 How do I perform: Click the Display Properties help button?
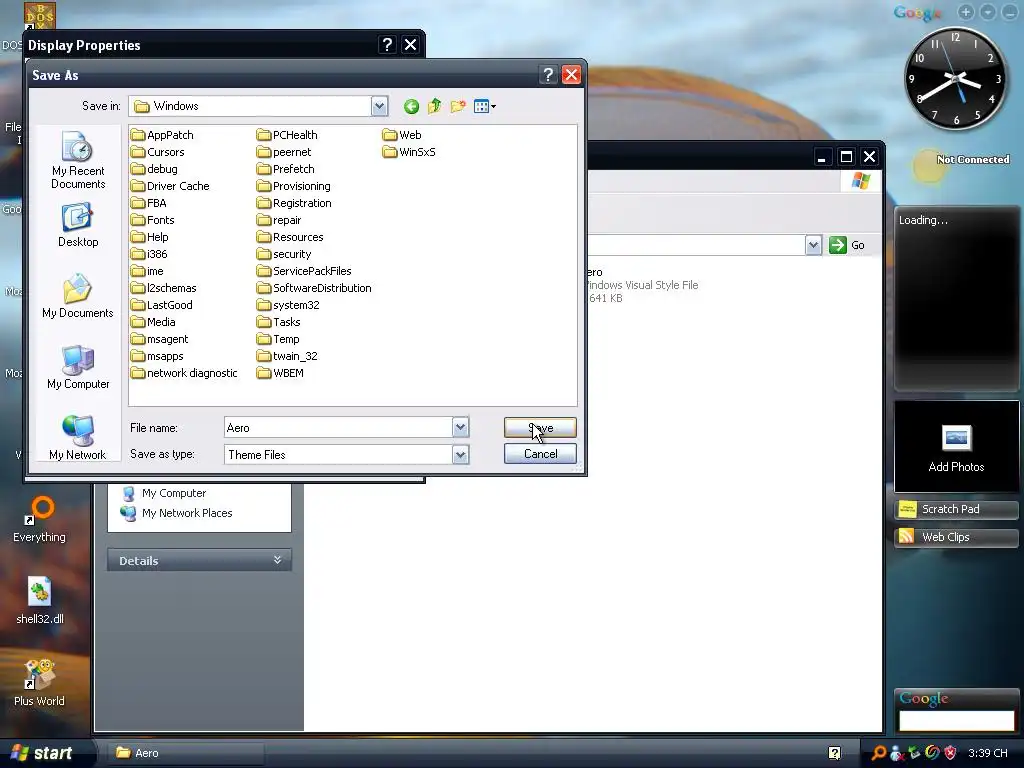[x=387, y=44]
